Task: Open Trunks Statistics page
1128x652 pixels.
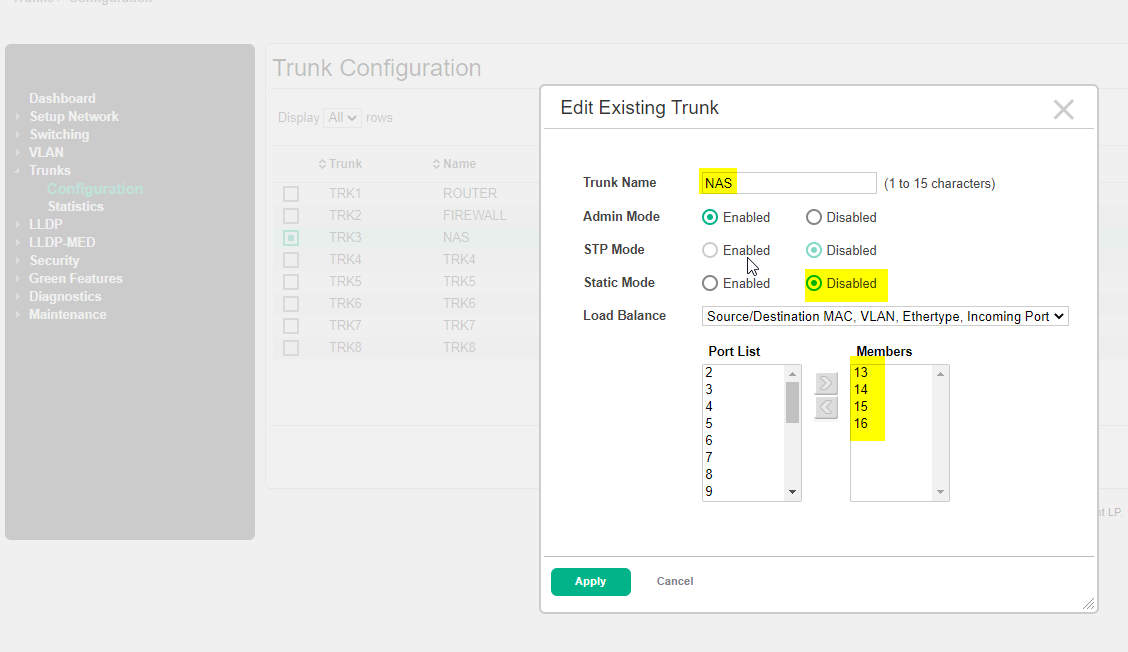Action: (x=76, y=206)
